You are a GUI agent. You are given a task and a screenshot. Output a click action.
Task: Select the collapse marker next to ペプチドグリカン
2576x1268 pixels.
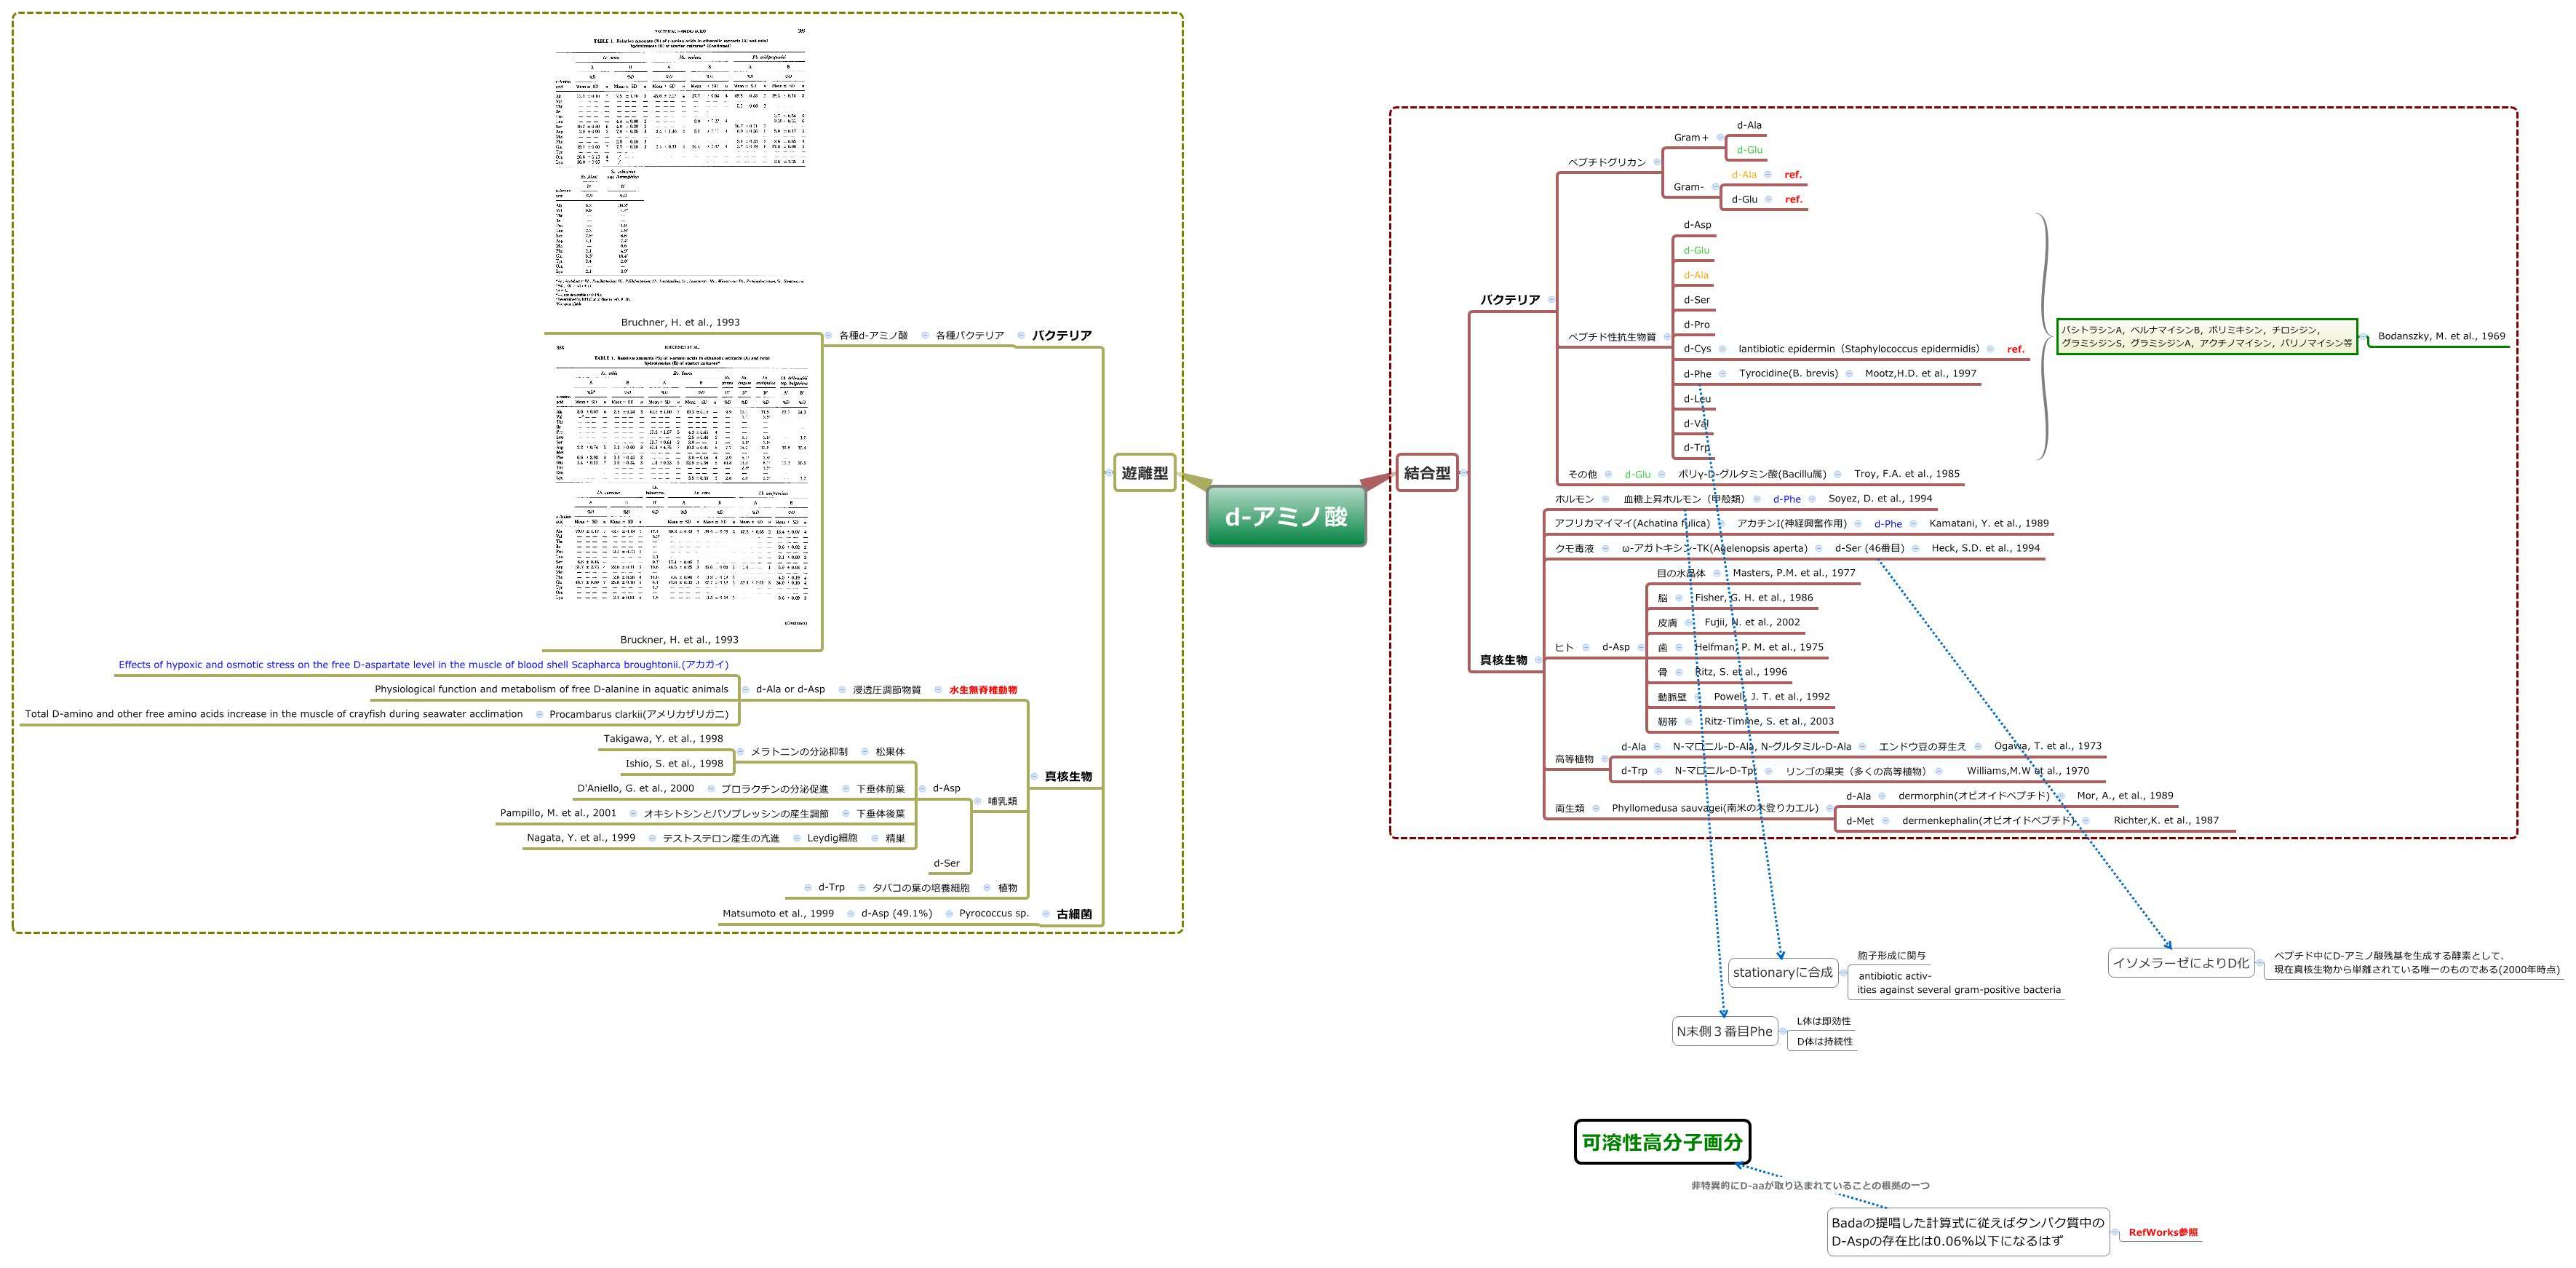click(x=1657, y=162)
